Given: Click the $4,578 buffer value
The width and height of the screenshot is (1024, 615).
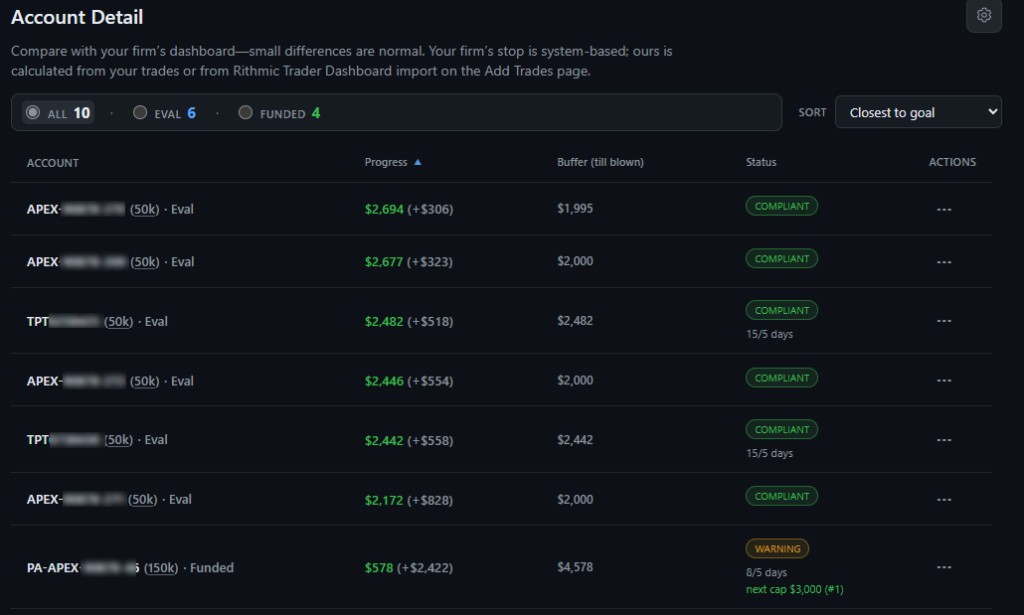Looking at the screenshot, I should pos(575,567).
